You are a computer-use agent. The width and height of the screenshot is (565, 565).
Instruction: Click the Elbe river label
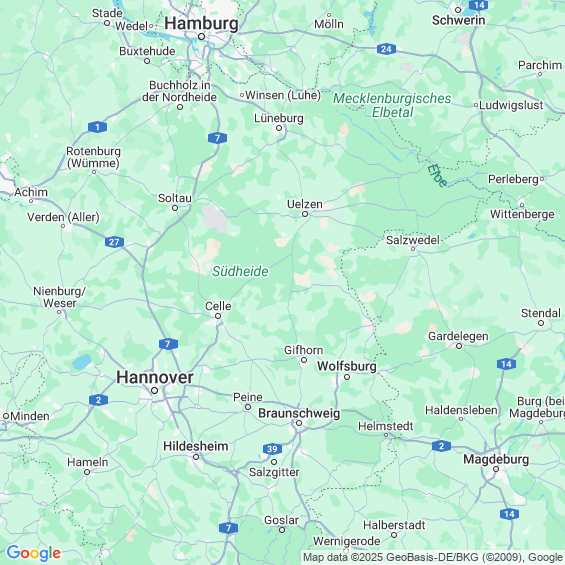click(x=438, y=176)
